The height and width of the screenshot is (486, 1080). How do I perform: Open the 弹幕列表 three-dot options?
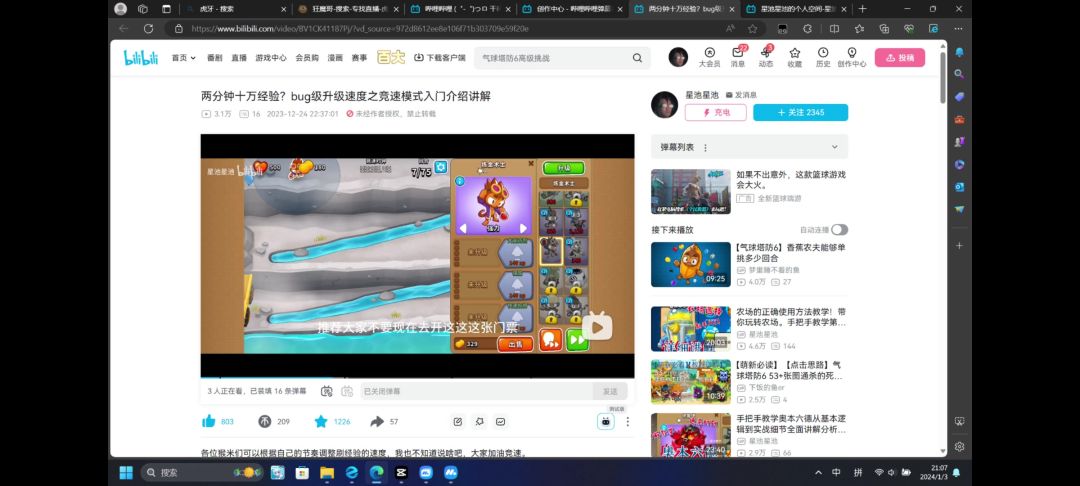point(705,147)
